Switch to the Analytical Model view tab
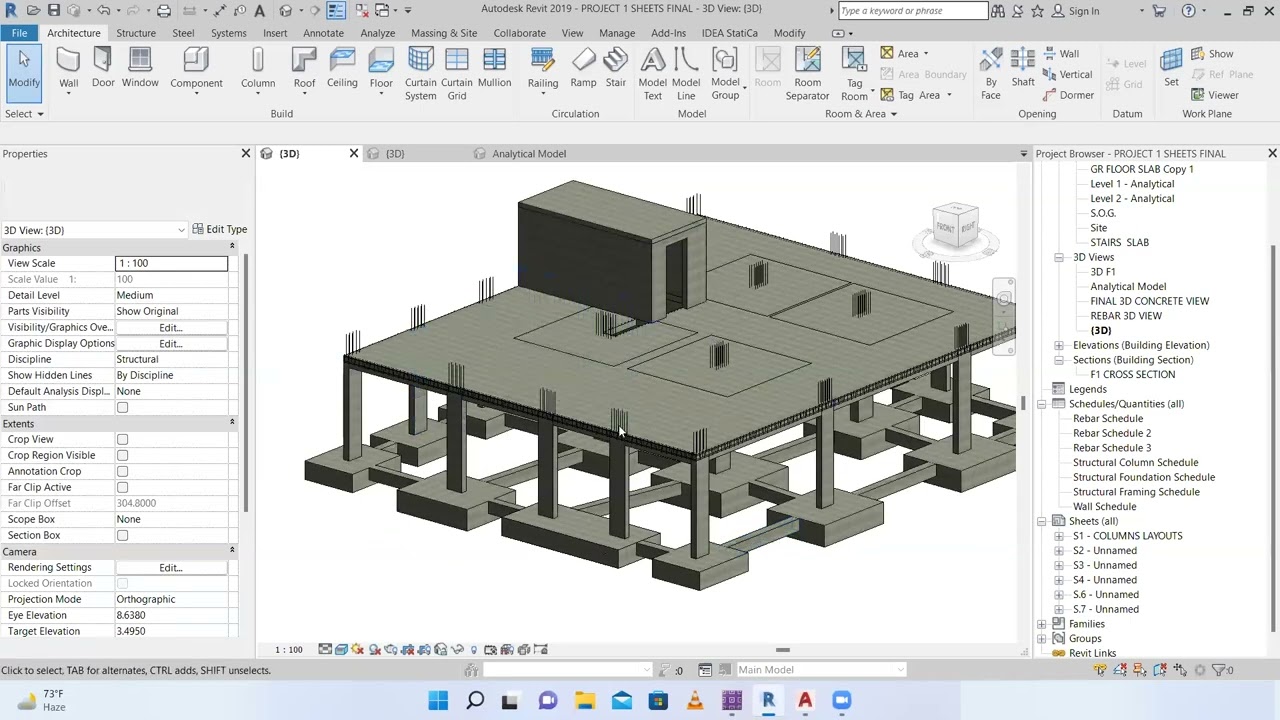Viewport: 1280px width, 720px height. 529,154
